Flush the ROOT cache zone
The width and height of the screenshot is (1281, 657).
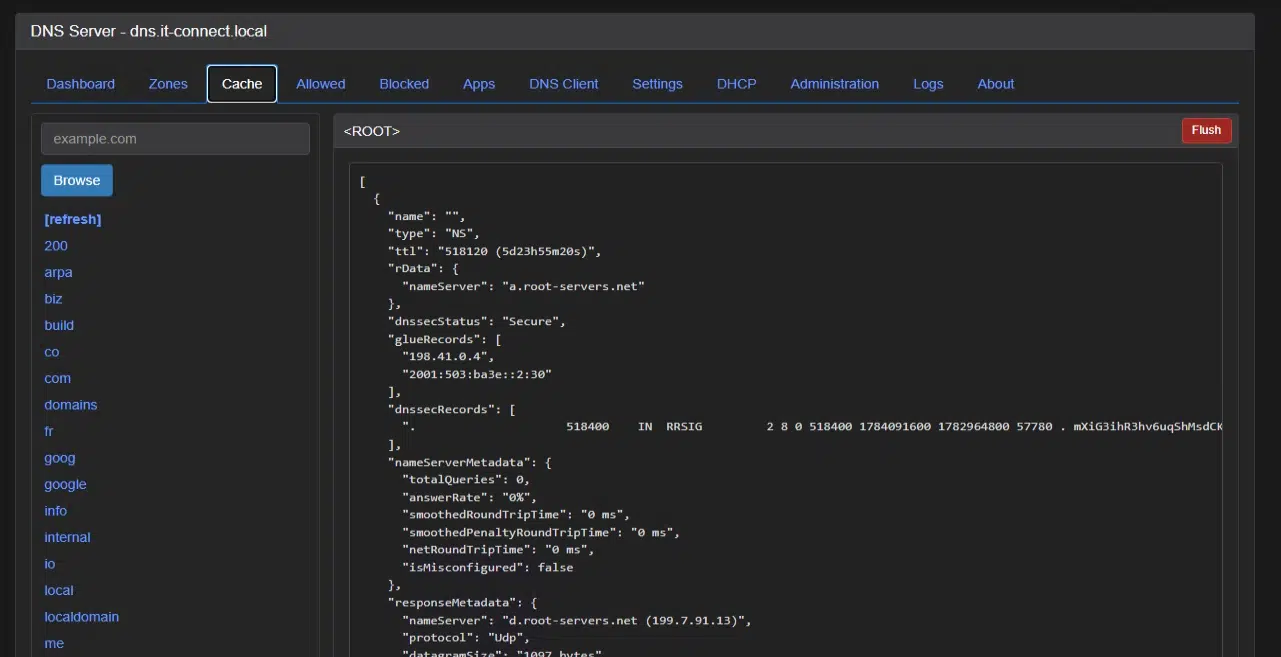point(1206,130)
